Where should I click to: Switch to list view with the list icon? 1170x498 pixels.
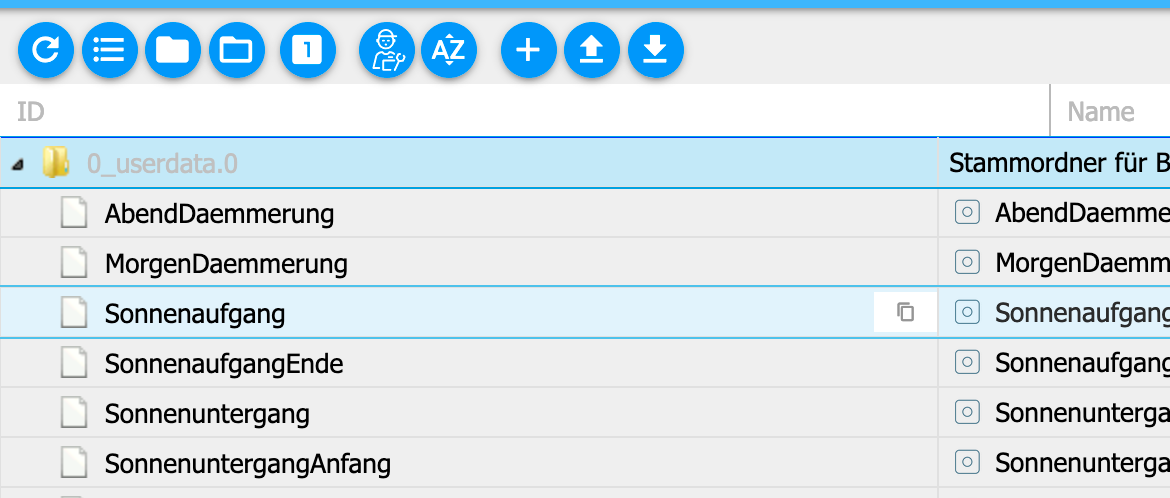coord(110,51)
